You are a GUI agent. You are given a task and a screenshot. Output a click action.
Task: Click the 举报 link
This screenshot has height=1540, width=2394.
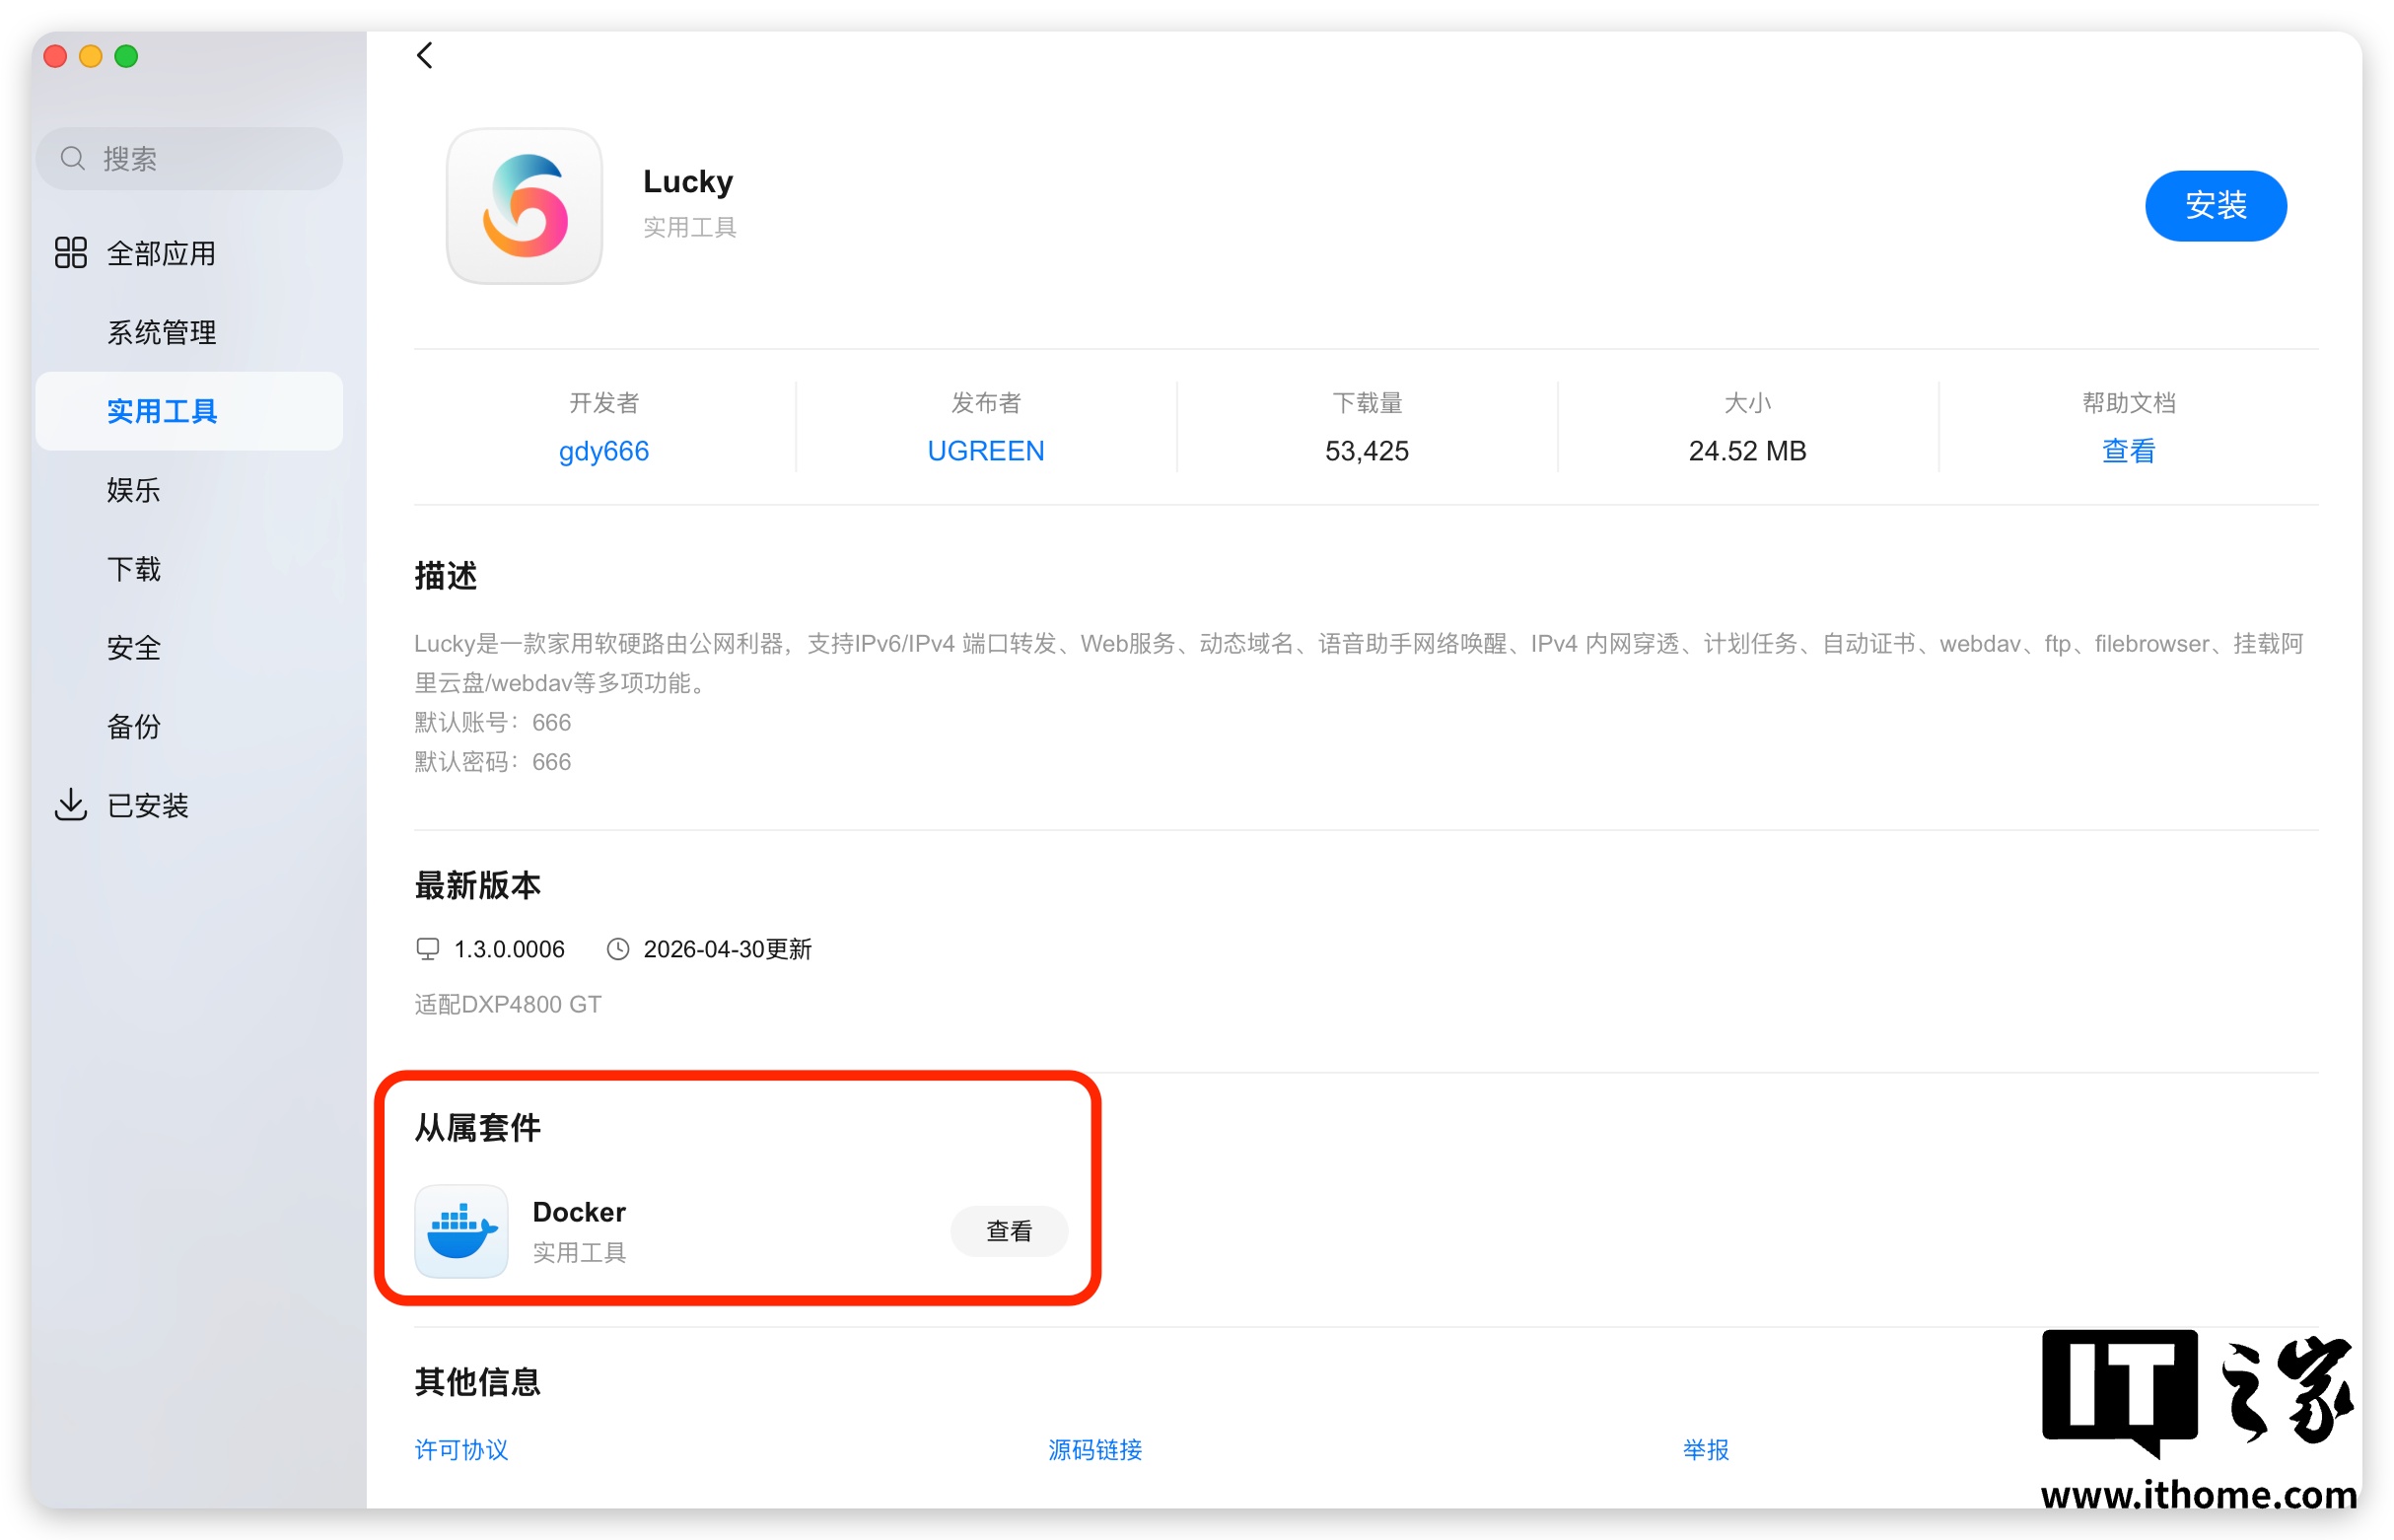pyautogui.click(x=1705, y=1449)
